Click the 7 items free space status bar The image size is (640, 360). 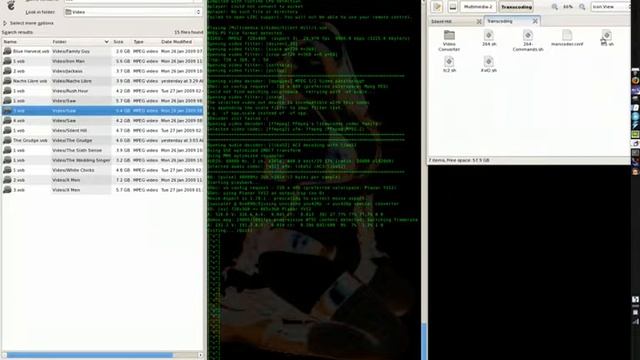(529, 160)
